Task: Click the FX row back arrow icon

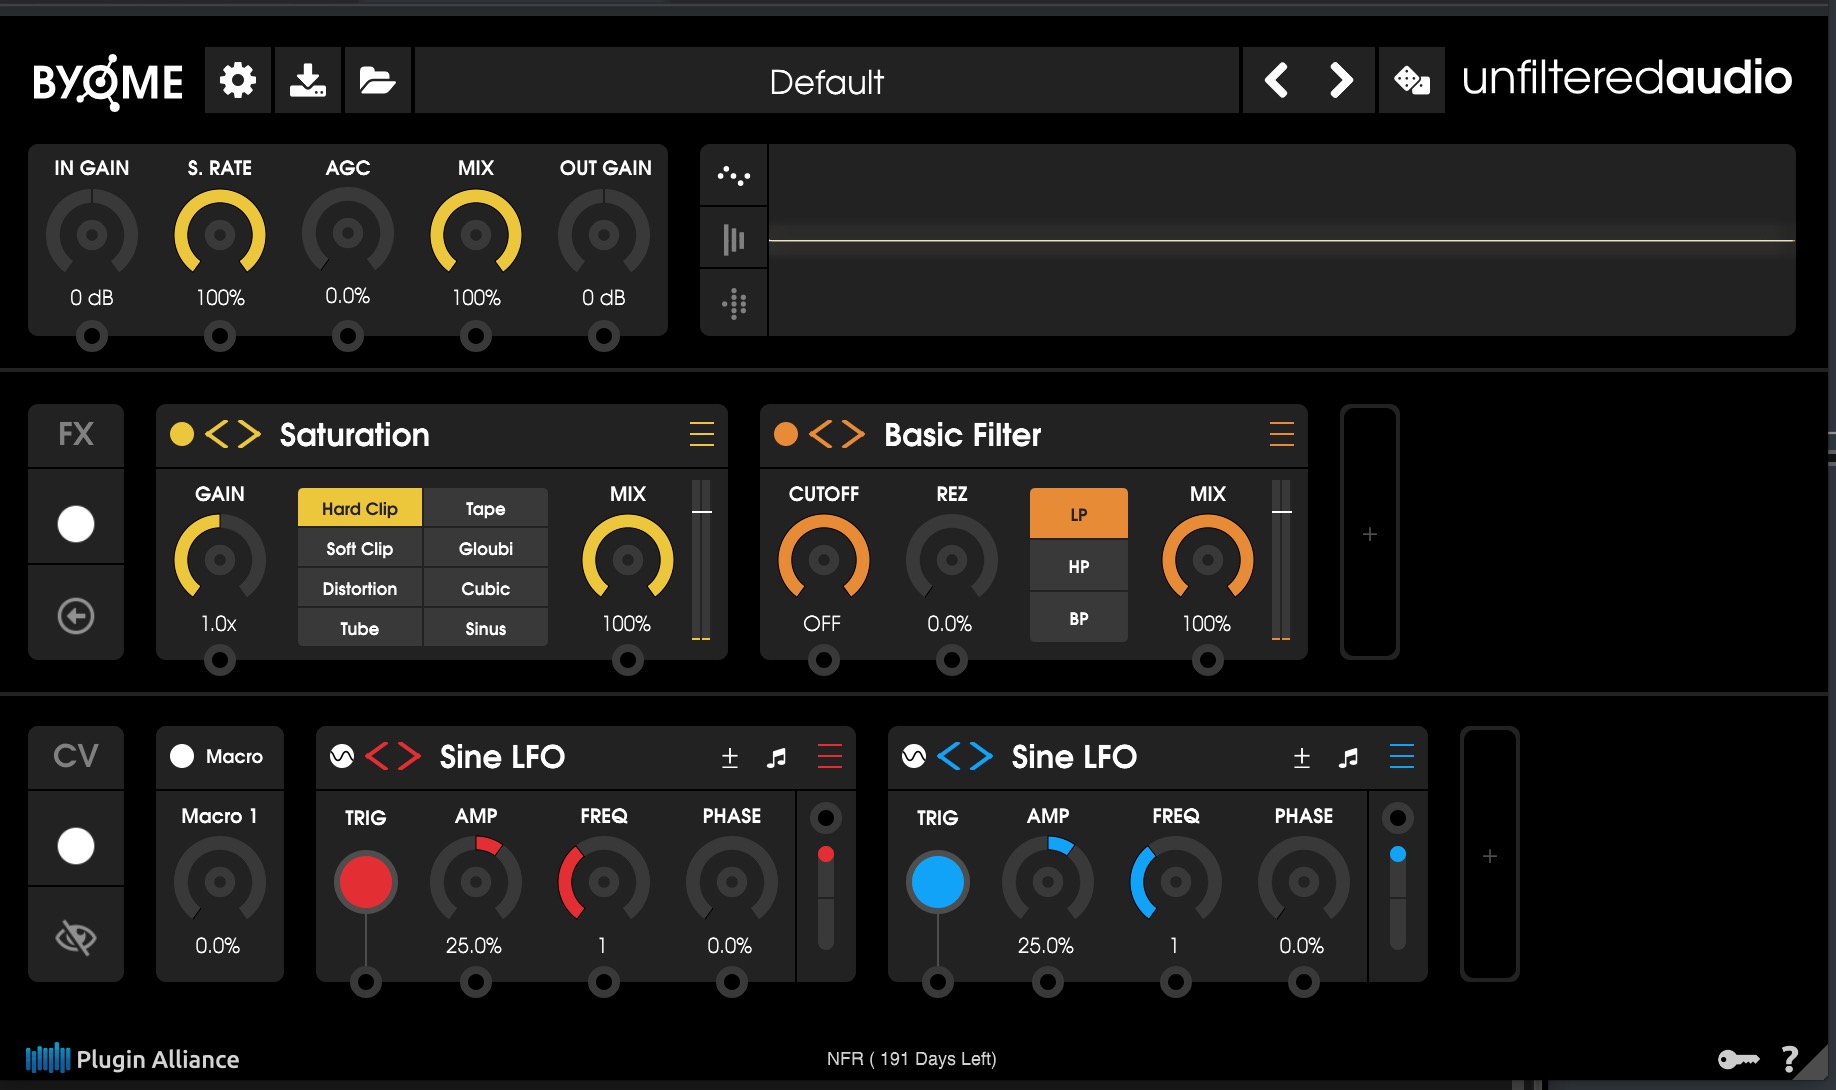Action: click(76, 615)
